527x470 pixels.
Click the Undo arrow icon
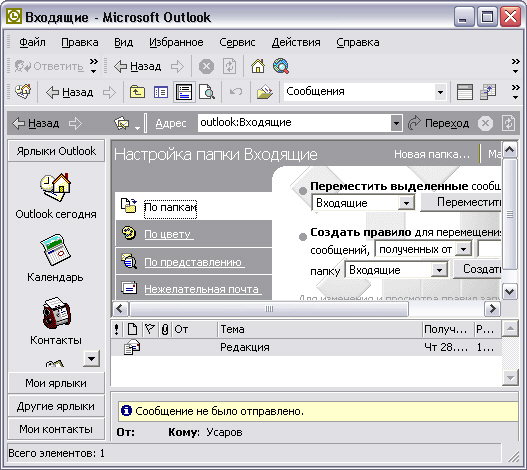[236, 91]
